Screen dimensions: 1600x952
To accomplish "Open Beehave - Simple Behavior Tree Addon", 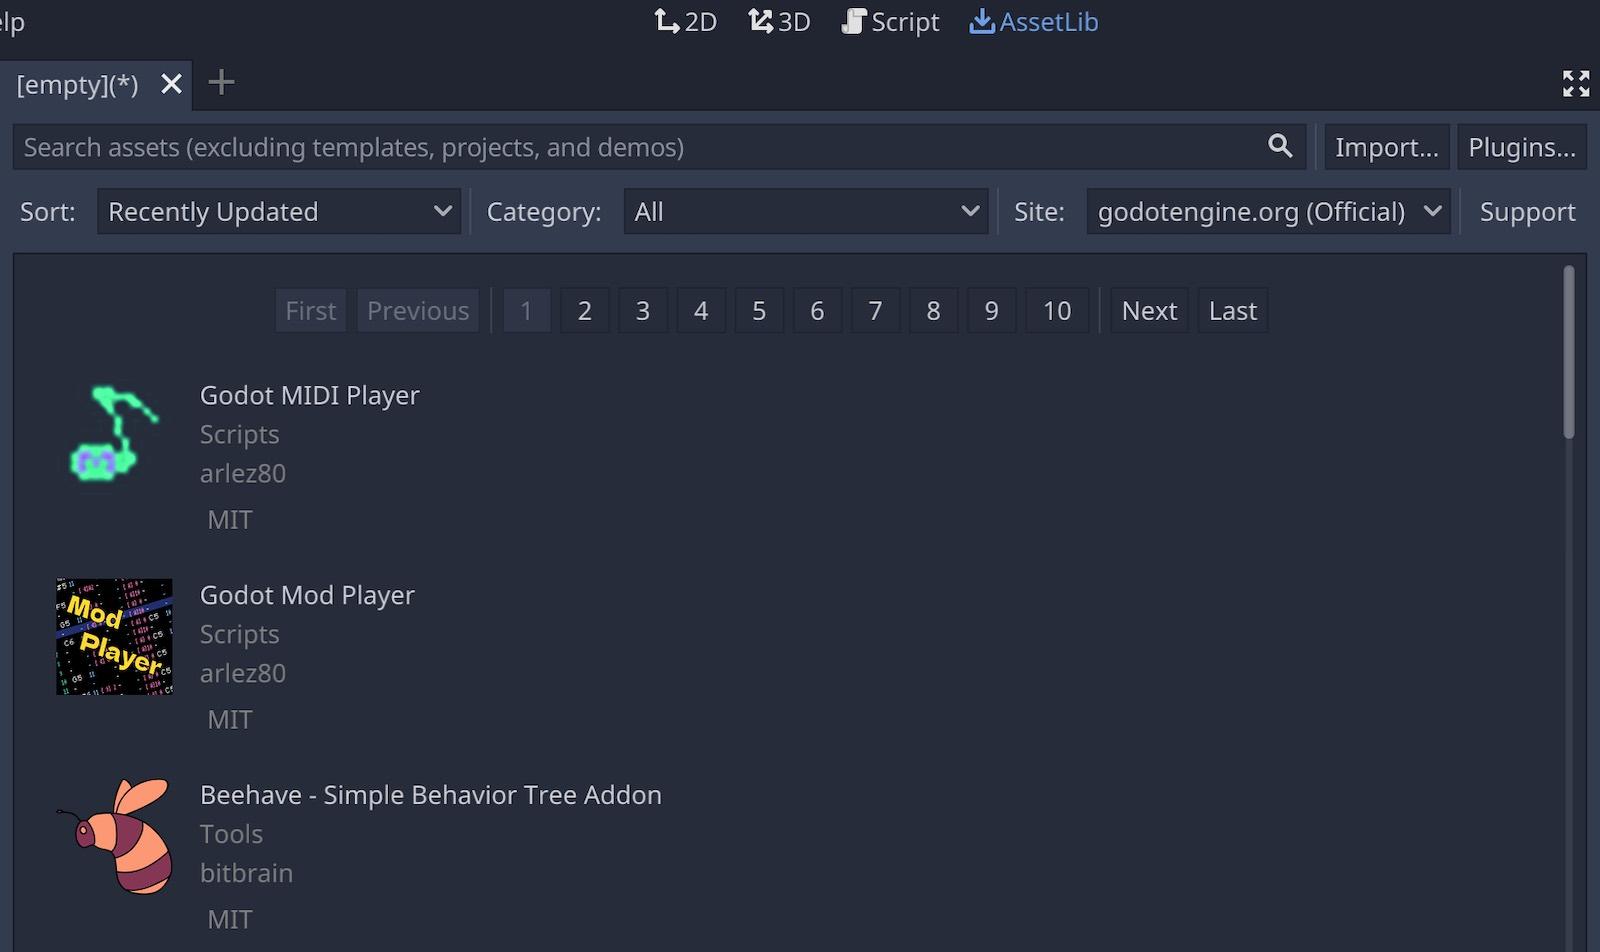I will (431, 795).
